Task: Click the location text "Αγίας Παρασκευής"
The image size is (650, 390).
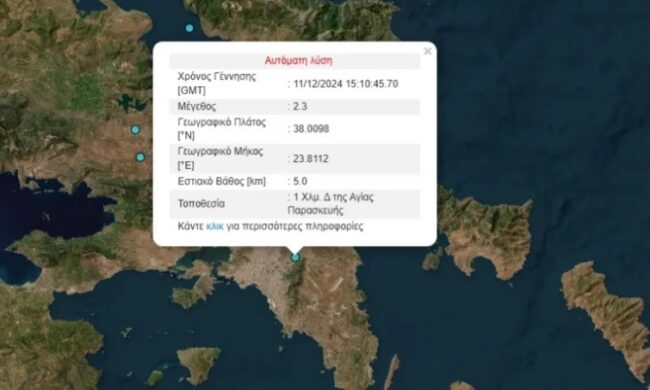Action: coord(331,203)
